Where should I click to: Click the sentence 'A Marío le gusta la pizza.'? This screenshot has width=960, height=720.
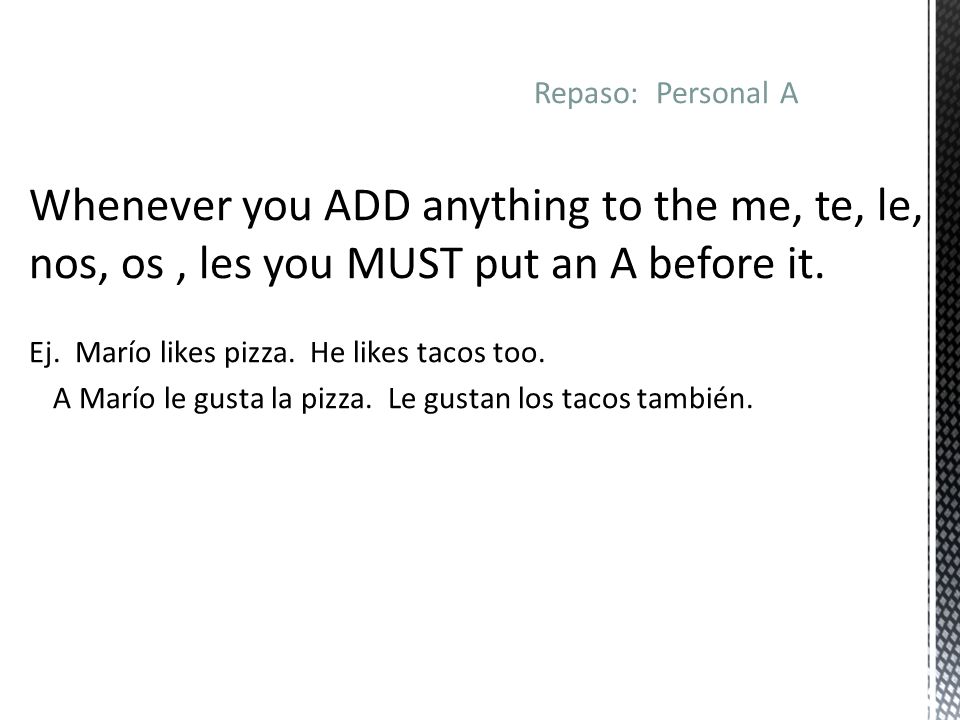click(212, 399)
